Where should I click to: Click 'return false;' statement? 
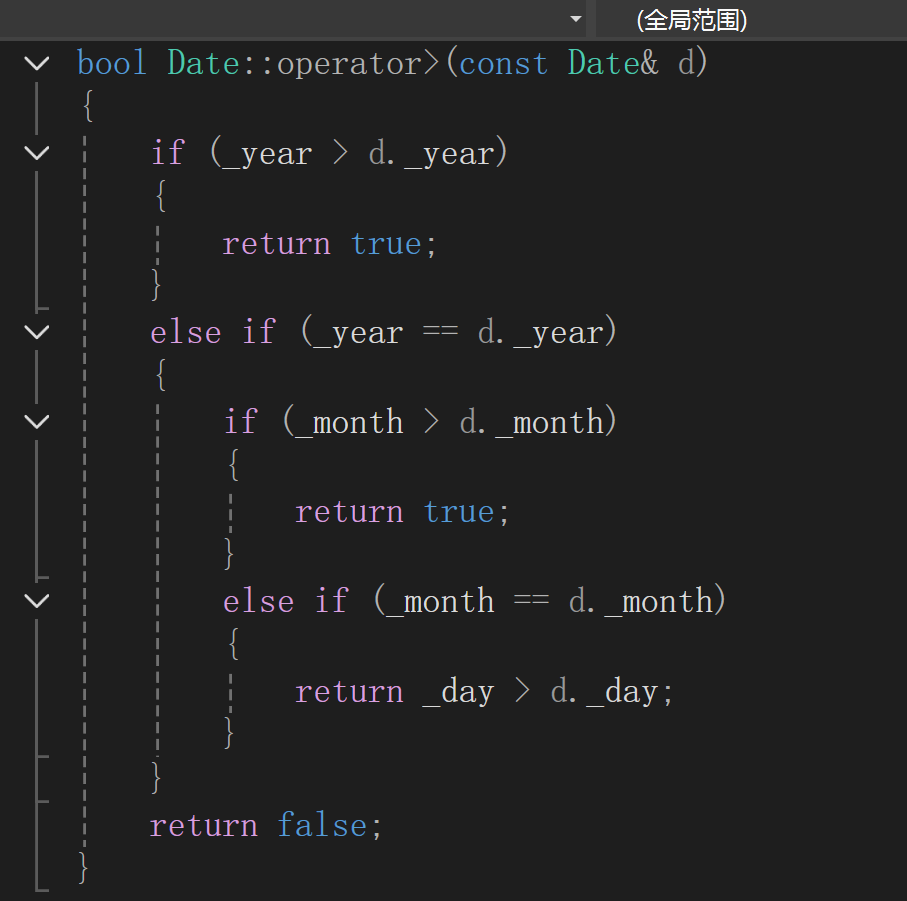tap(266, 826)
